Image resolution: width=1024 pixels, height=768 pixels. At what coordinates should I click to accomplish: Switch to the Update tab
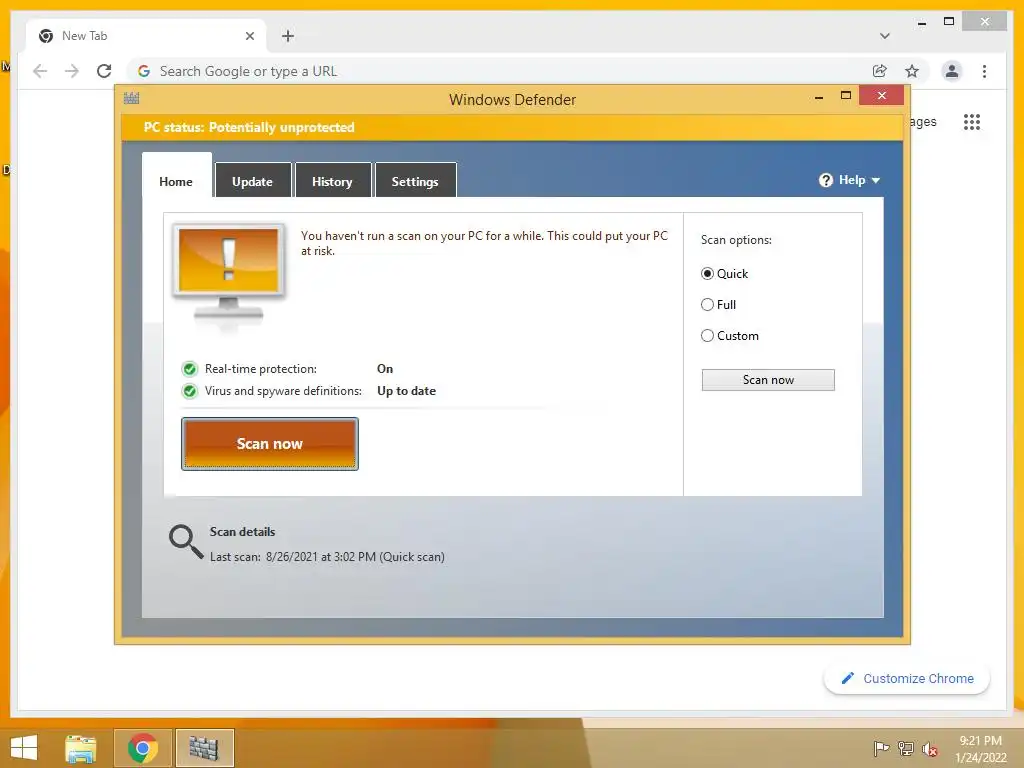pos(252,181)
